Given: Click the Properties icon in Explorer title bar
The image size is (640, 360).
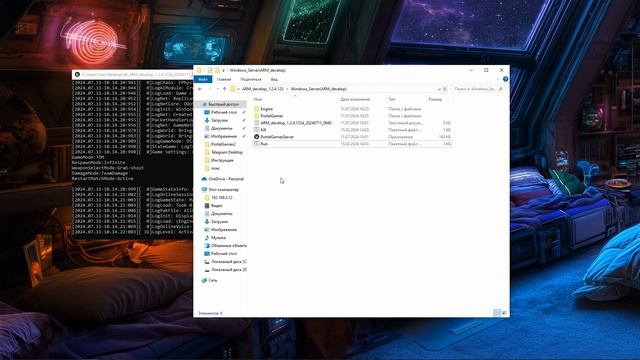Looking at the screenshot, I should tap(210, 70).
